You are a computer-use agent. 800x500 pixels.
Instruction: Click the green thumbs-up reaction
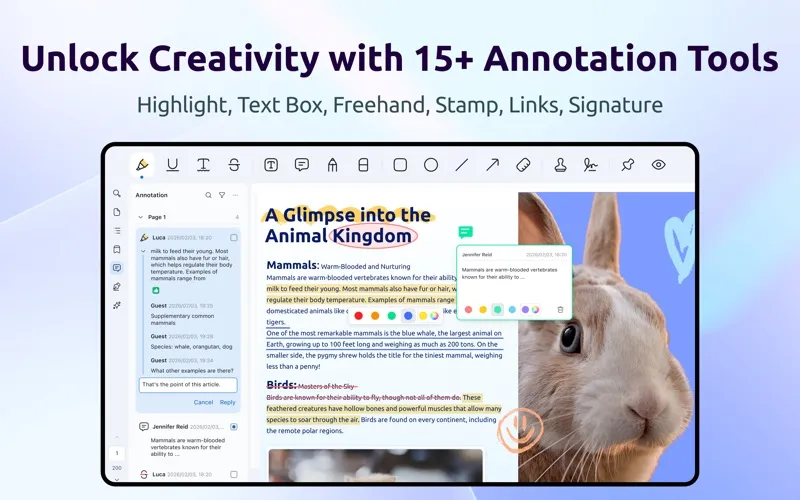(x=156, y=290)
